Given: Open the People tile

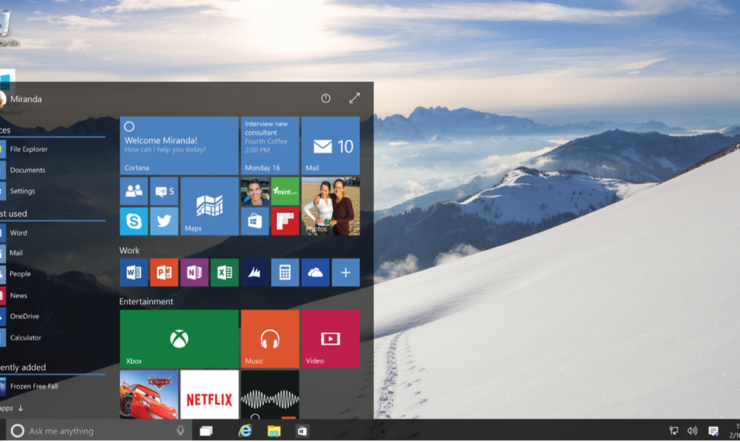Looking at the screenshot, I should [x=134, y=191].
